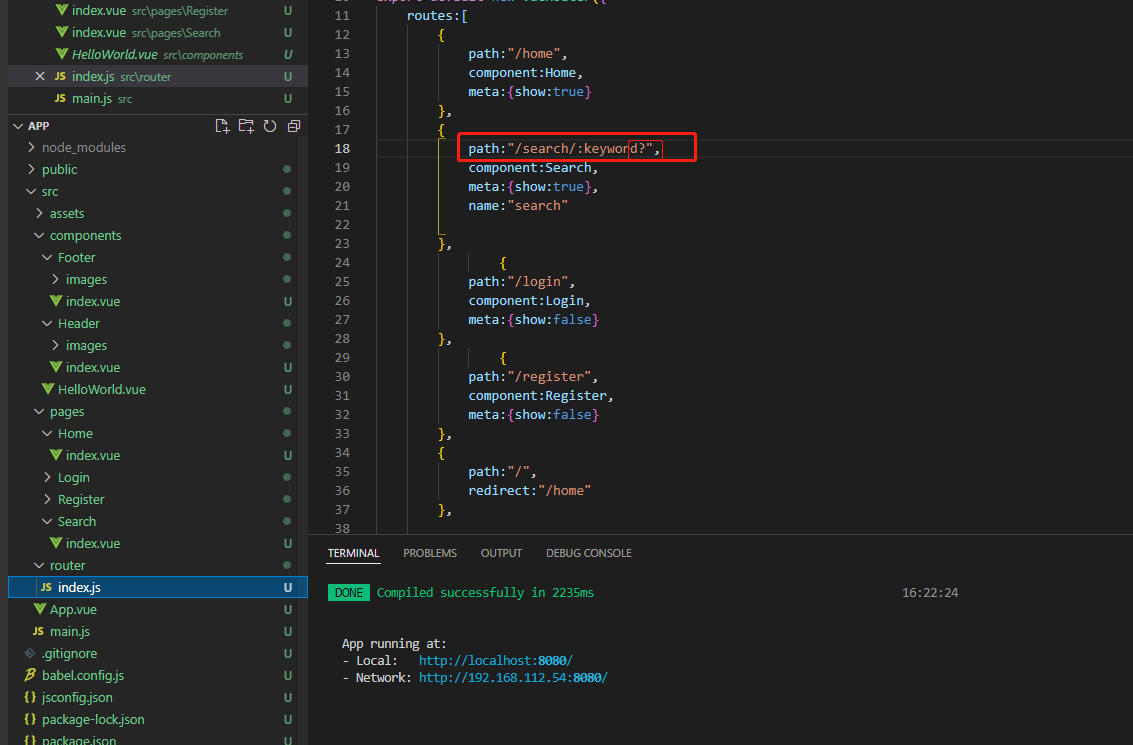Image resolution: width=1133 pixels, height=745 pixels.
Task: Open HelloWorld.vue in the components folder
Action: pos(101,390)
